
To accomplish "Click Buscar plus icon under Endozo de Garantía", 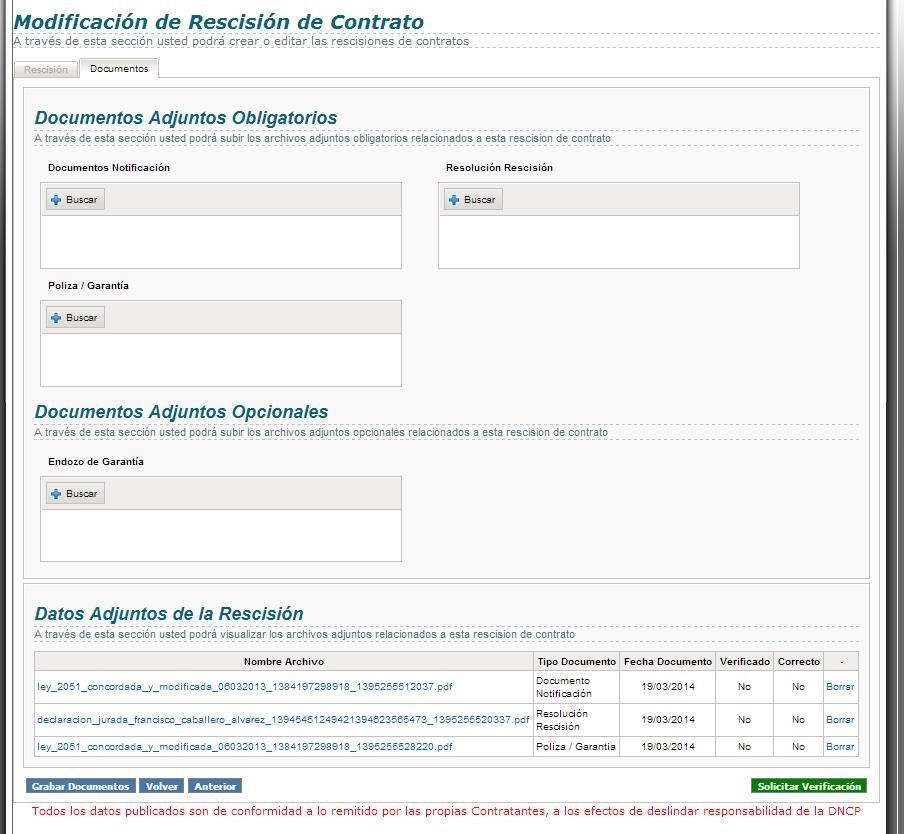I will click(x=57, y=494).
